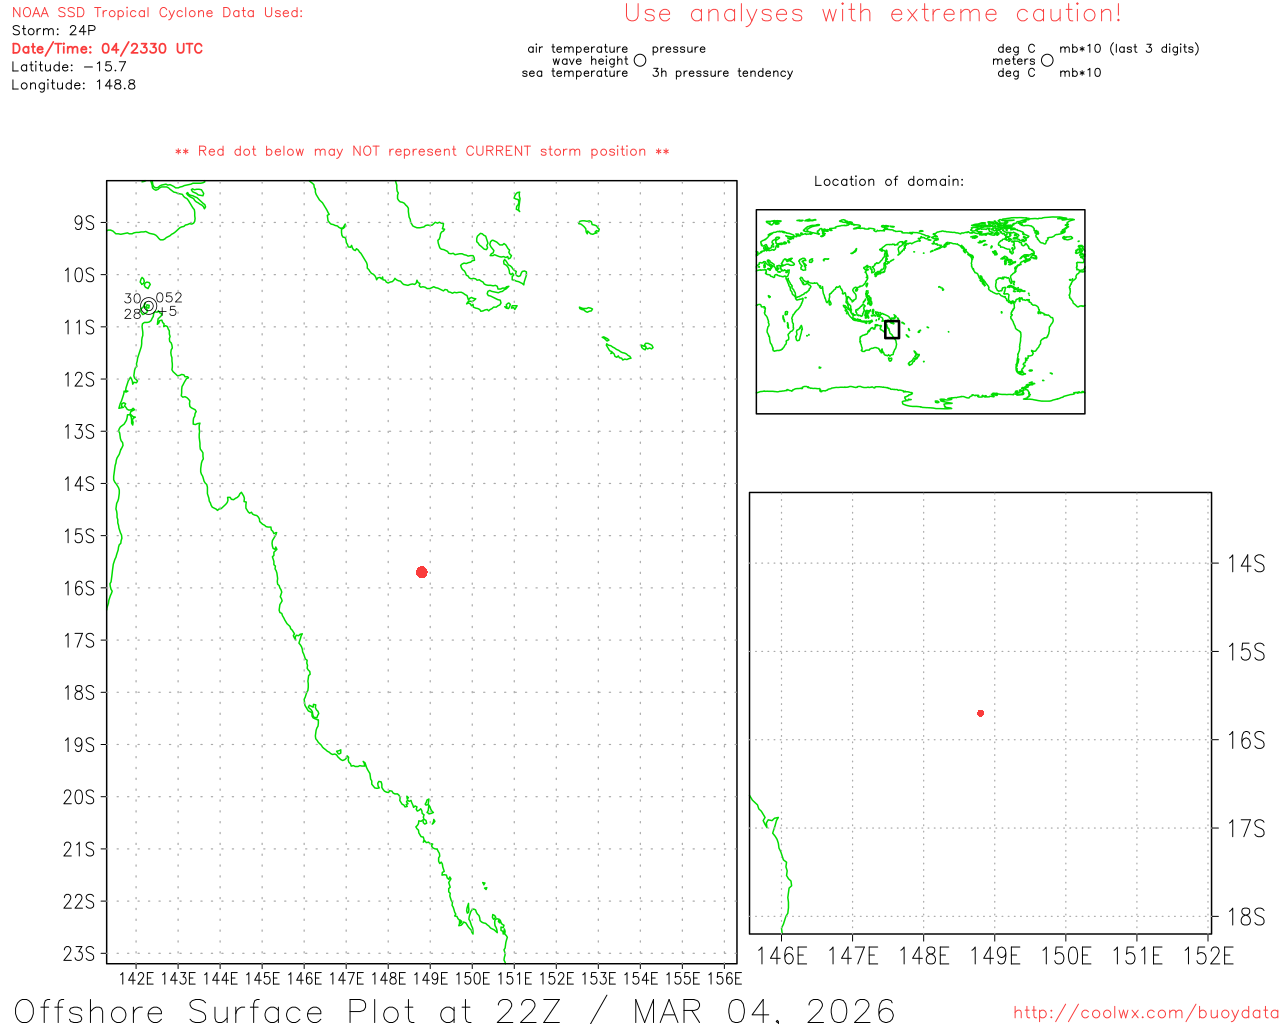Click the 16S latitude label on main map

click(x=79, y=588)
